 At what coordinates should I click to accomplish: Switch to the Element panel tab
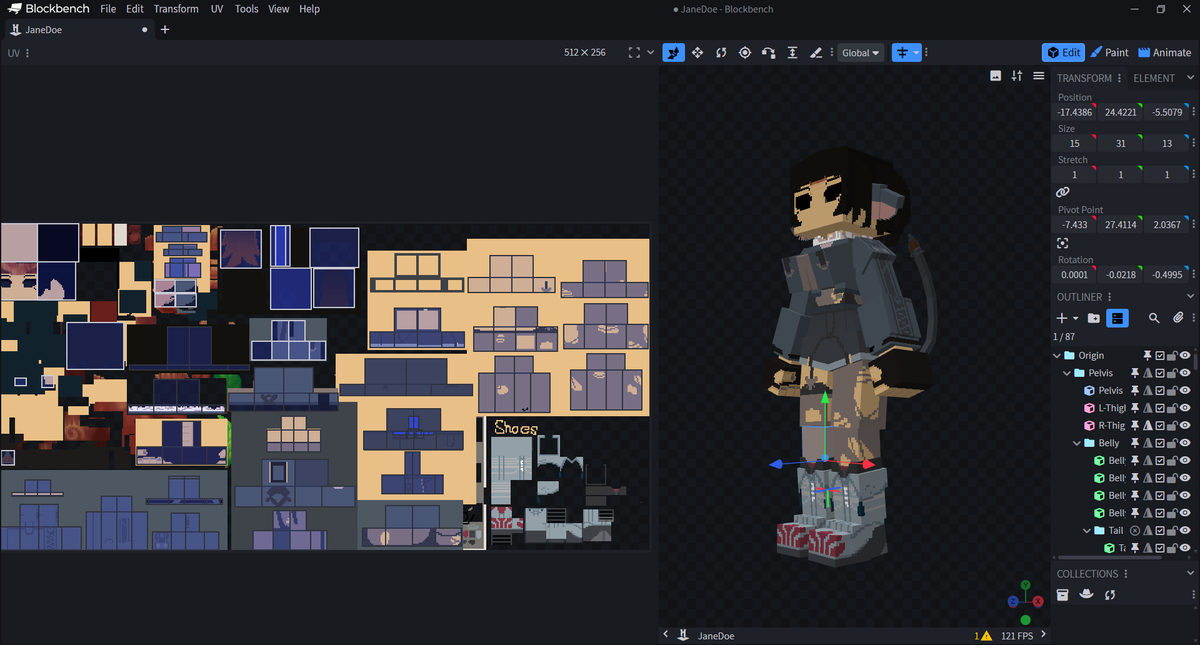pos(1154,78)
